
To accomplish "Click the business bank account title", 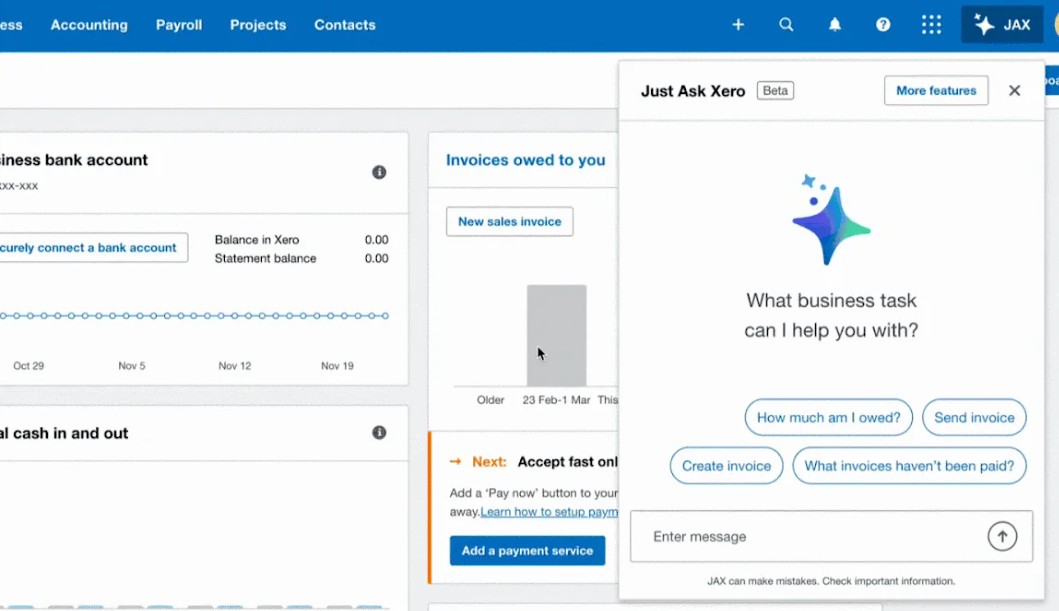I will (x=74, y=160).
